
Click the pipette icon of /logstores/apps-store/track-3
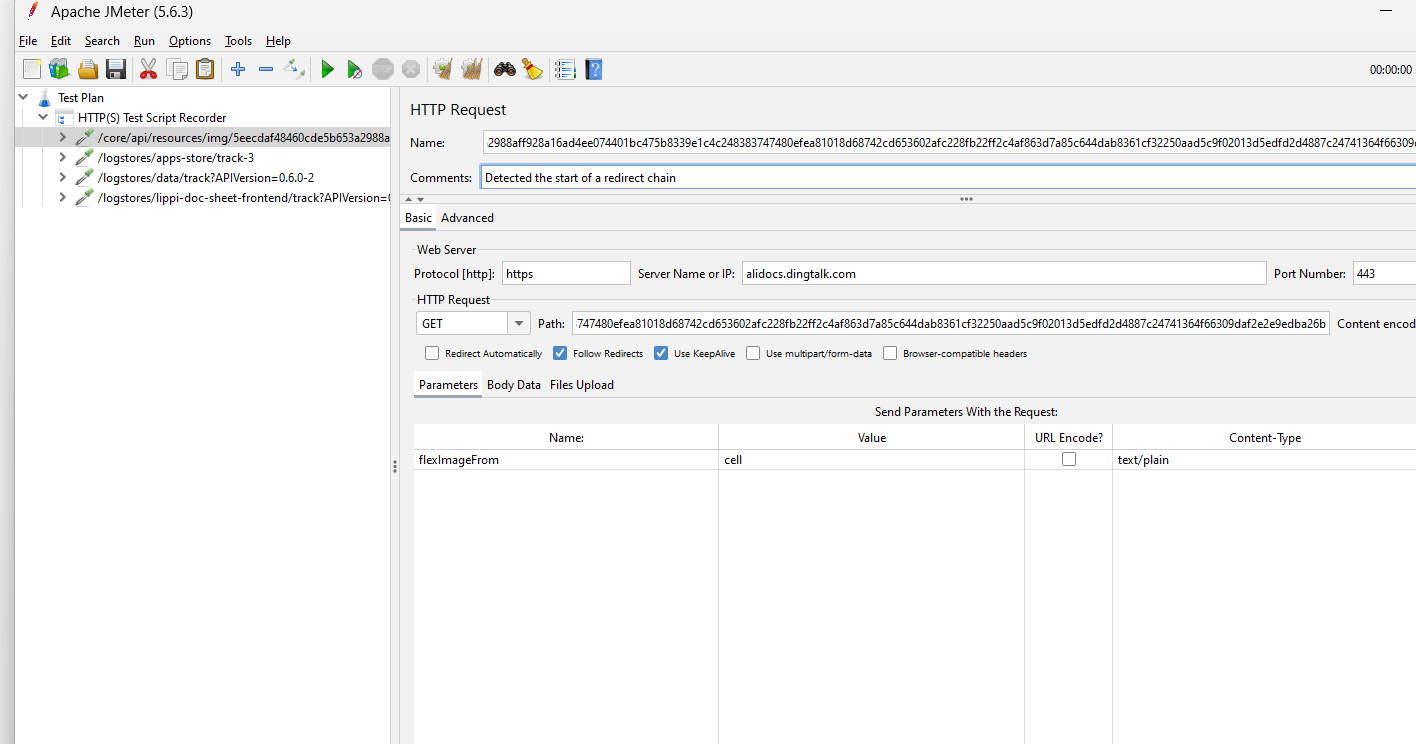85,158
